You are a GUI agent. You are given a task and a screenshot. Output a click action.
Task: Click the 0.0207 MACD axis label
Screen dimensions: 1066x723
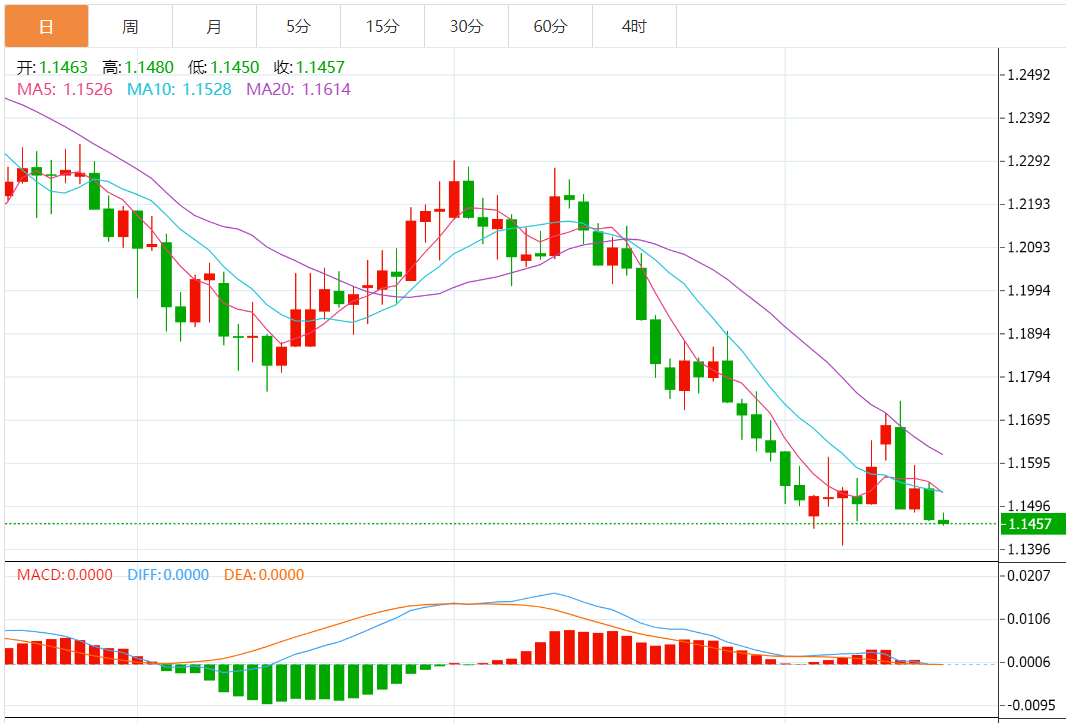[1030, 576]
